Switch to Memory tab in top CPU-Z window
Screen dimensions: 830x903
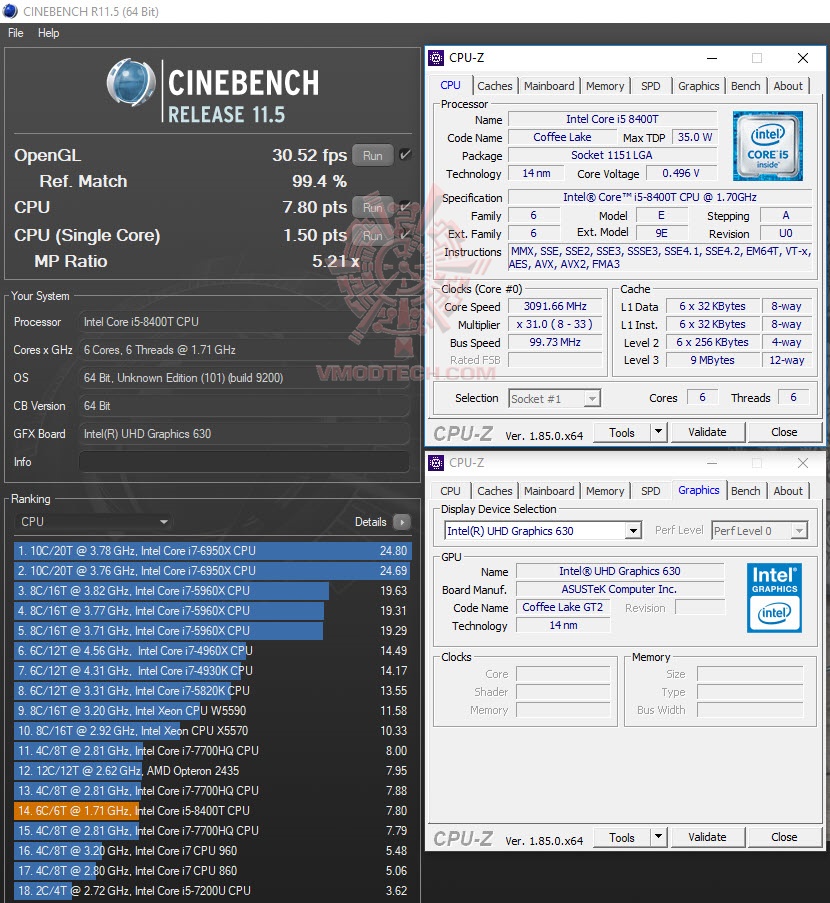point(605,86)
